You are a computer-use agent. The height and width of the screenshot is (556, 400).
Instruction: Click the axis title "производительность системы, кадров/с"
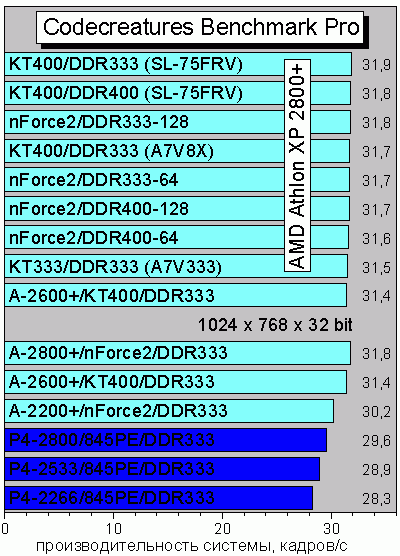tap(192, 547)
